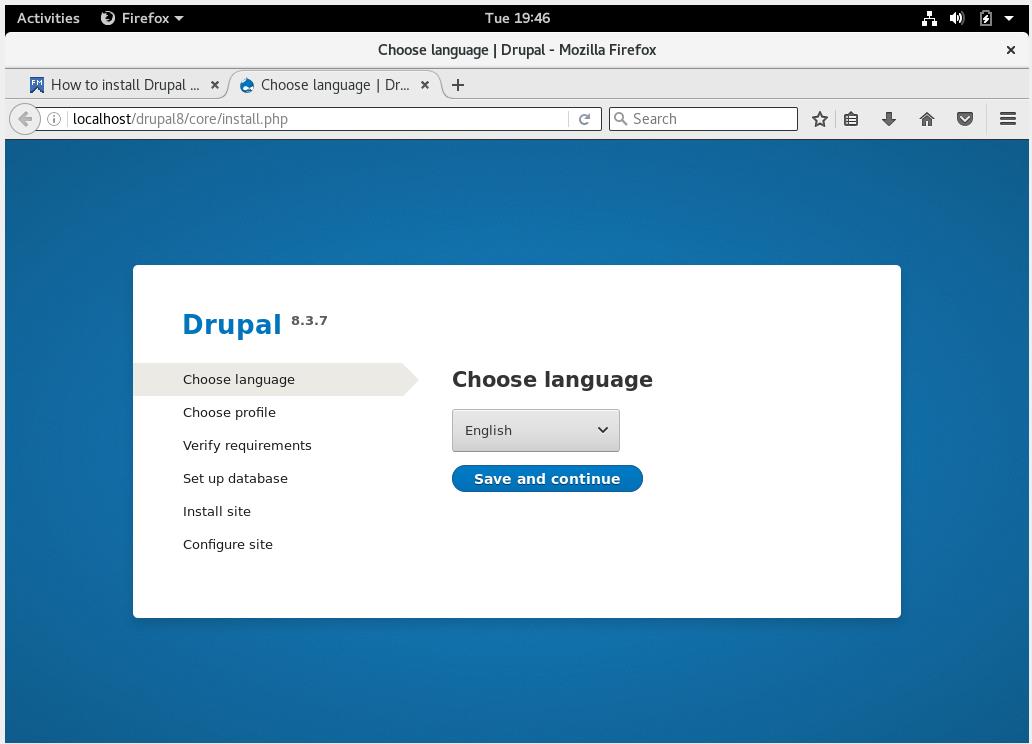Go to Firefox home page icon

pyautogui.click(x=927, y=119)
